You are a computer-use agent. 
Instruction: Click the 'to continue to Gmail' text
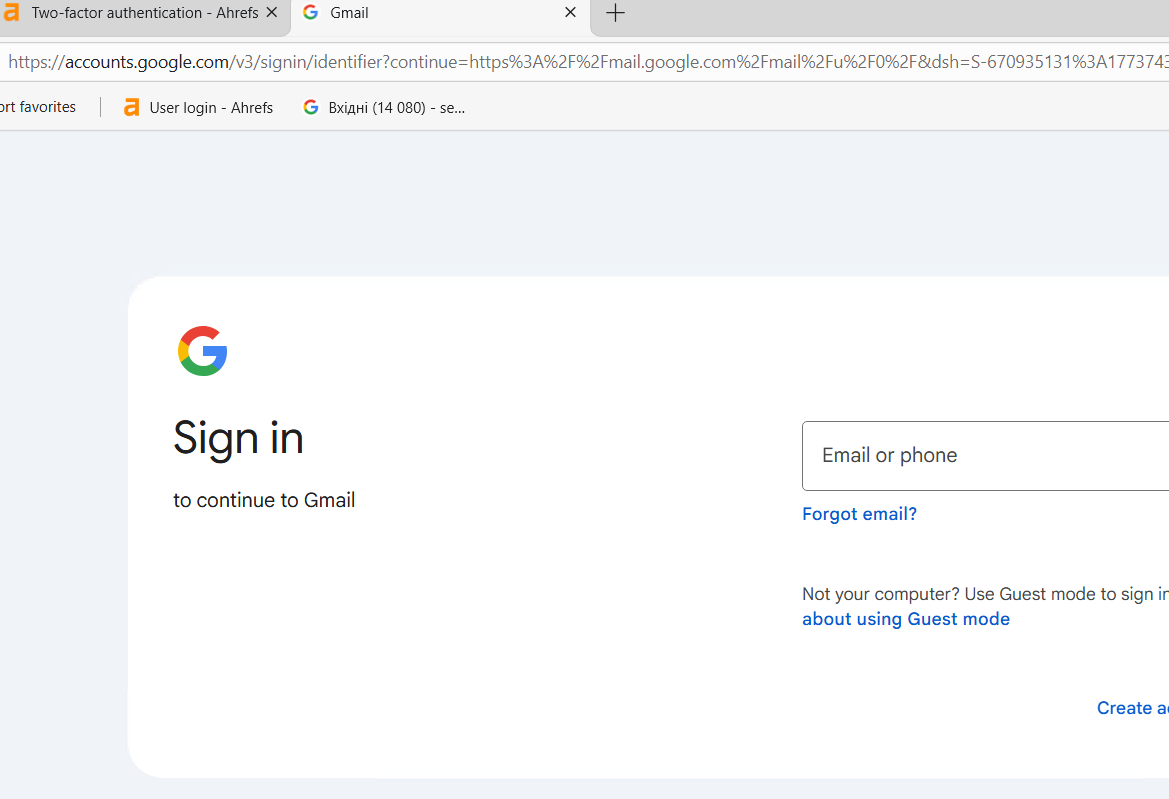(x=264, y=500)
